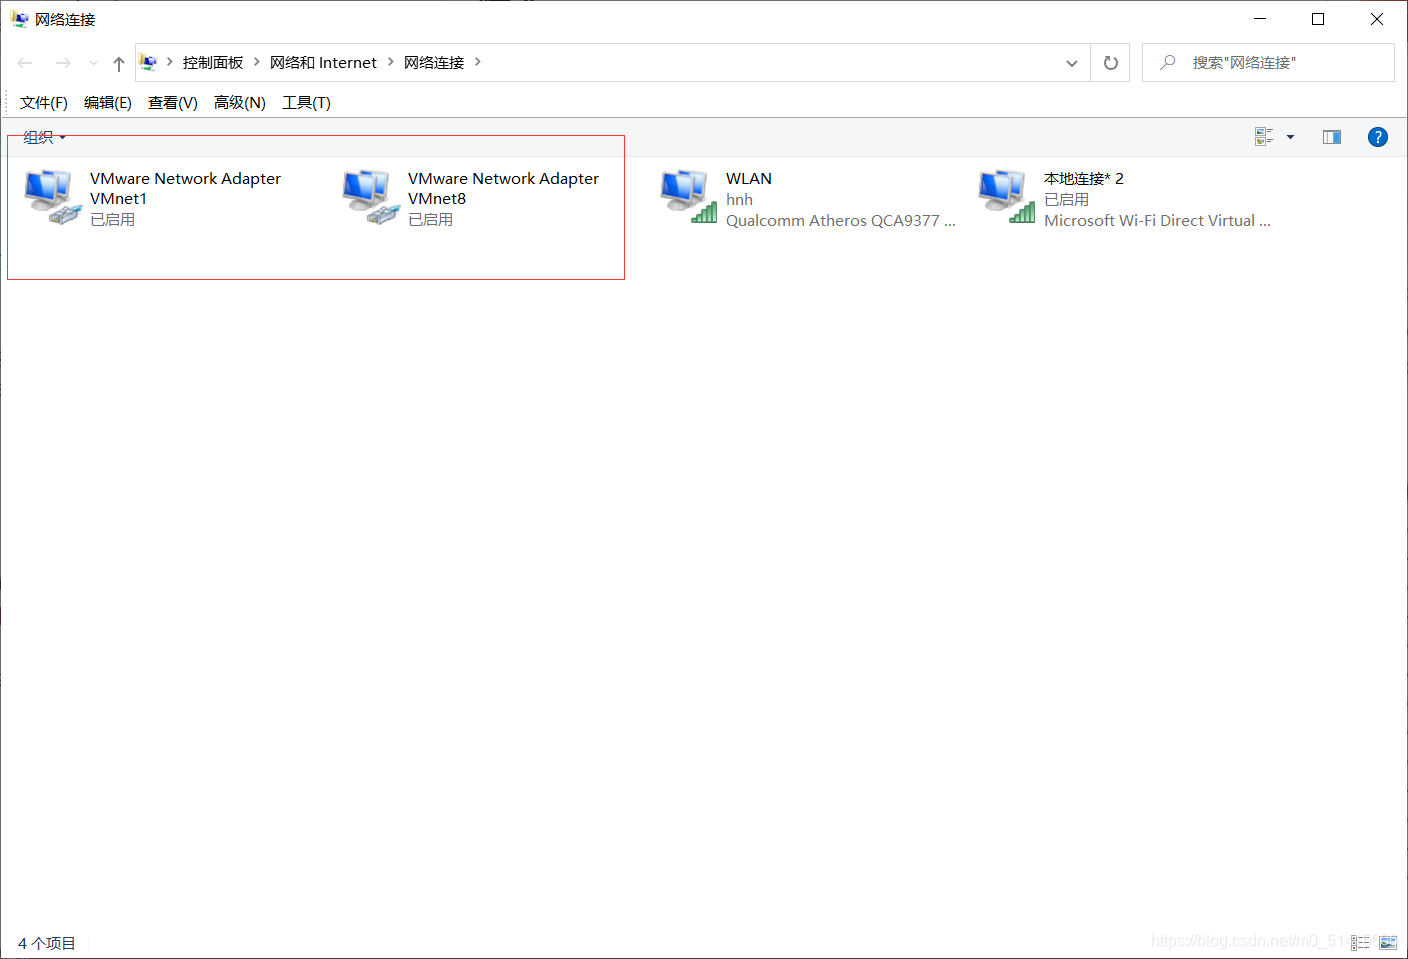Viewport: 1408px width, 959px height.
Task: Click the back navigation arrow
Action: [x=25, y=63]
